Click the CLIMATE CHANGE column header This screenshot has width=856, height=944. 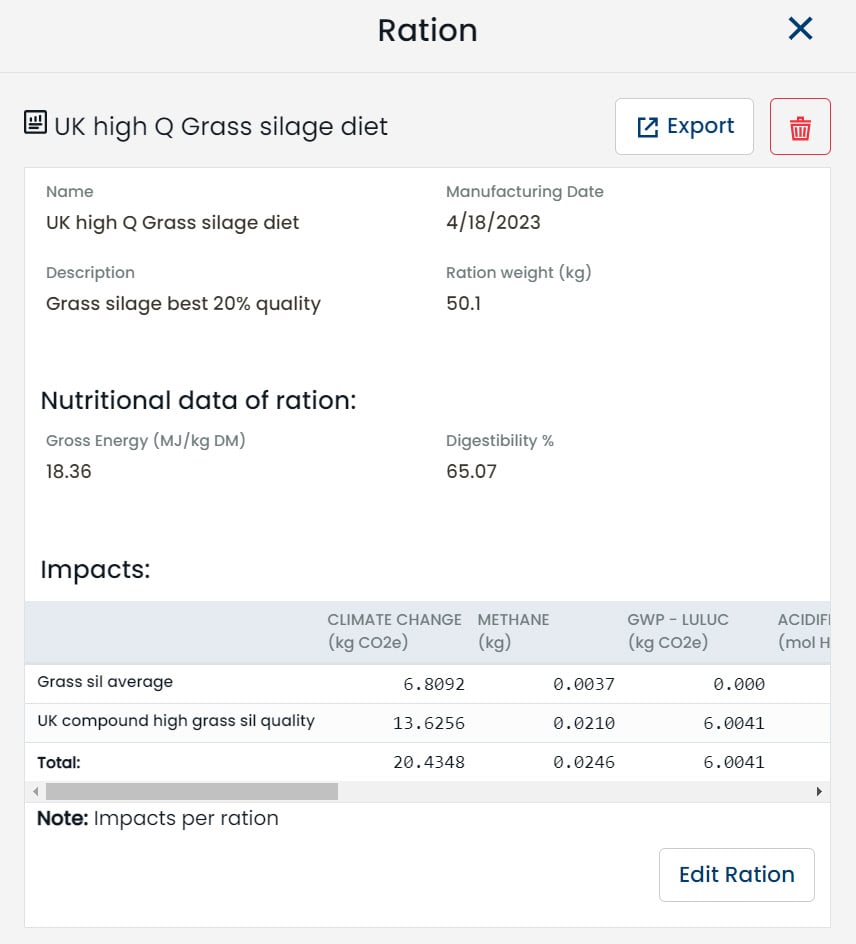394,631
